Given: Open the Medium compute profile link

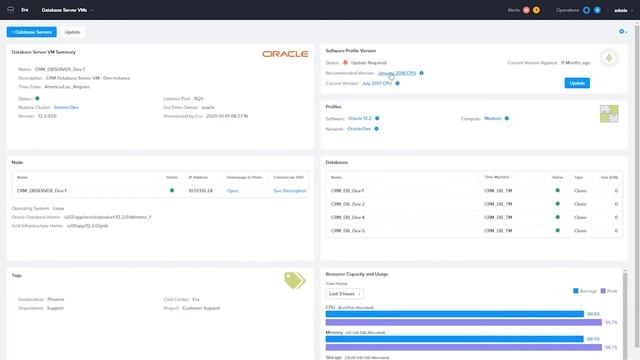Looking at the screenshot, I should (493, 118).
